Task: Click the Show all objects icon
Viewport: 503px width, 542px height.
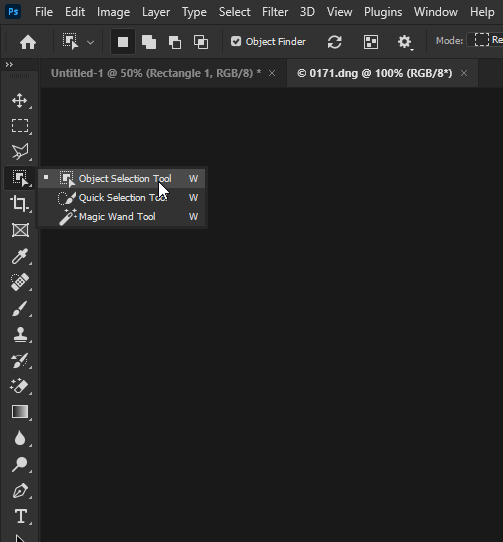Action: click(x=371, y=42)
